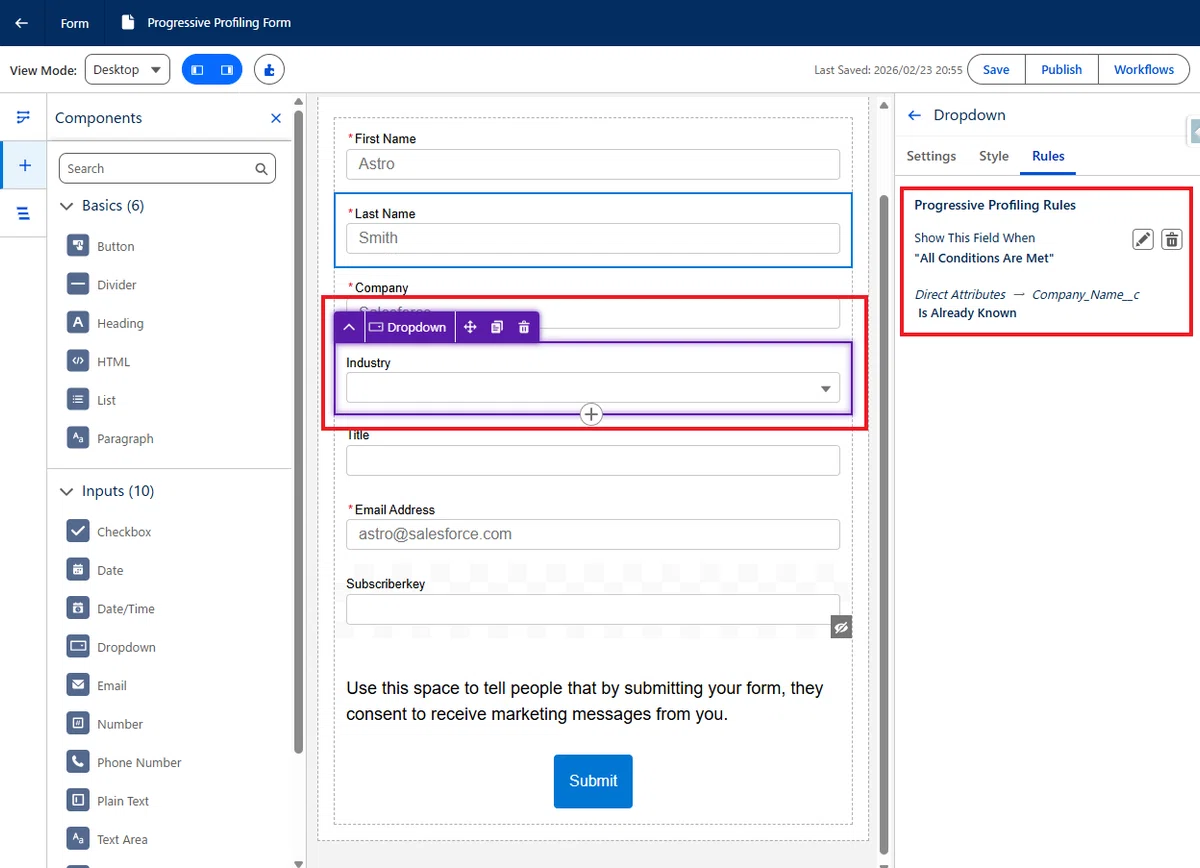Click the plus circle below Industry field

pyautogui.click(x=592, y=414)
